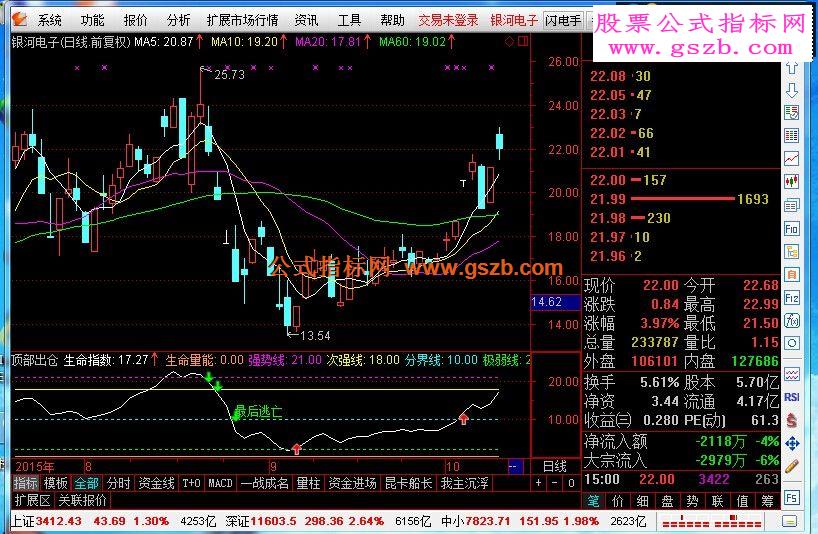The width and height of the screenshot is (818, 534).
Task: Click the yellow note icon at sidebar bottom
Action: pos(790,521)
